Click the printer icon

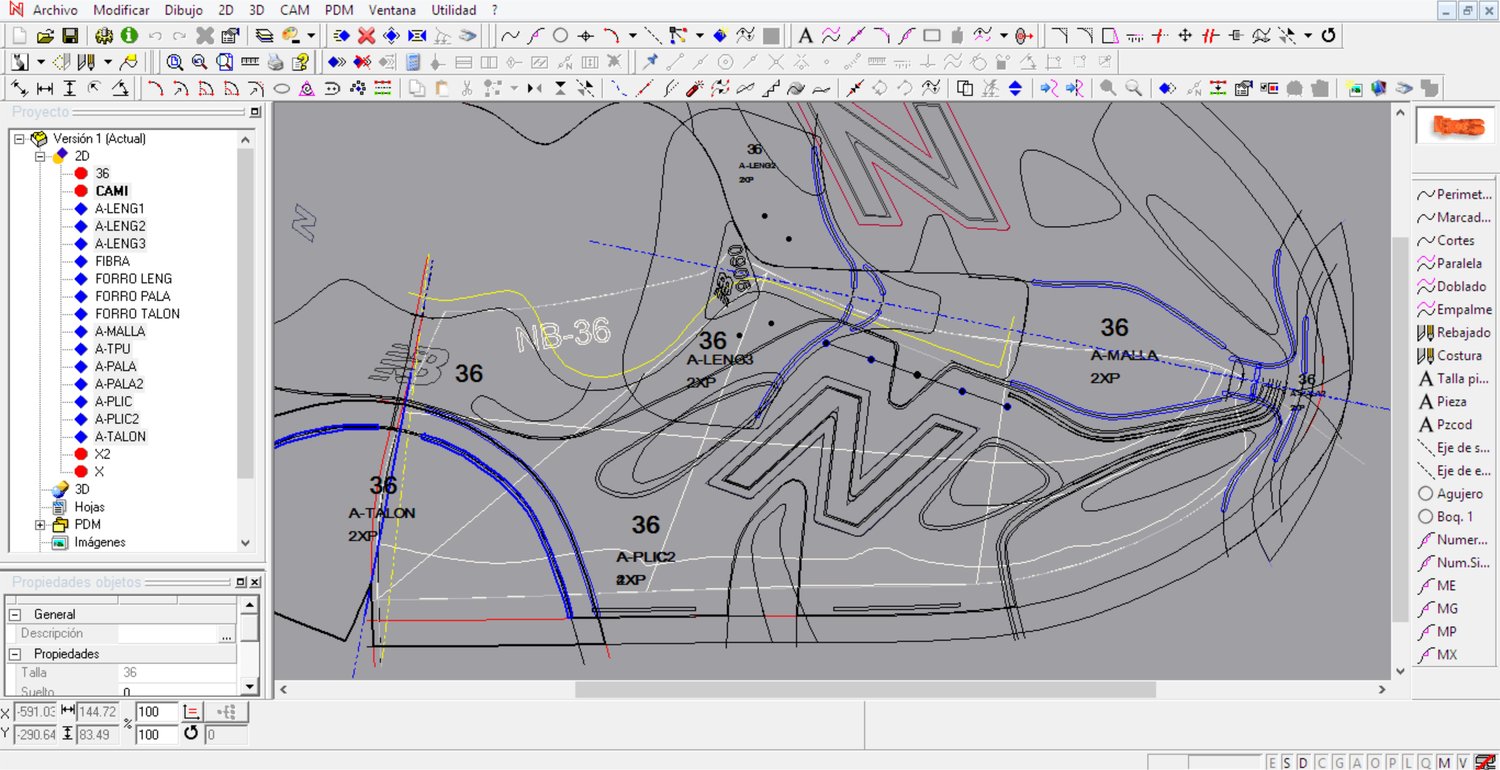275,62
